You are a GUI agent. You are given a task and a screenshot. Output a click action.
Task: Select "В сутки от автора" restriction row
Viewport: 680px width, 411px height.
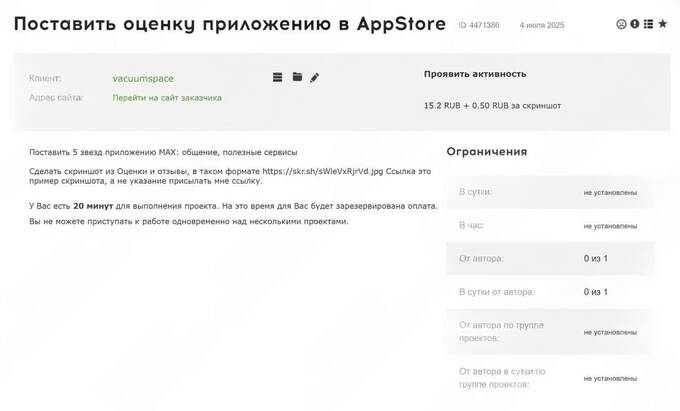pyautogui.click(x=551, y=292)
